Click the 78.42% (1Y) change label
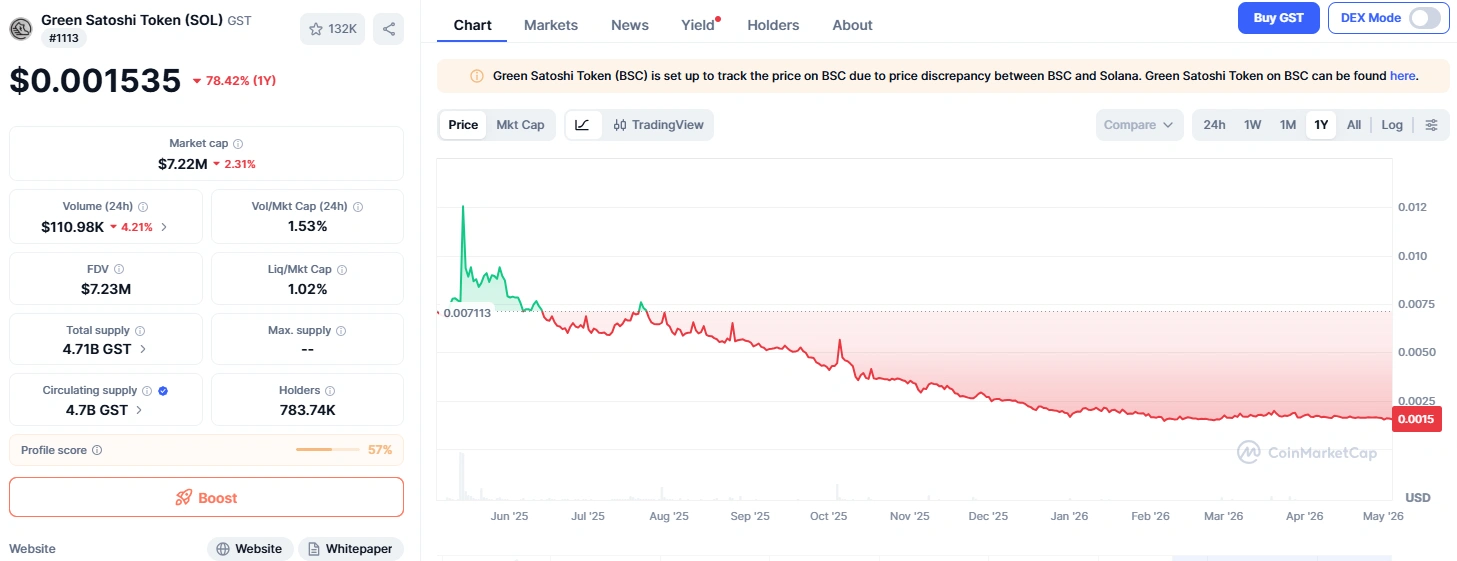 234,81
